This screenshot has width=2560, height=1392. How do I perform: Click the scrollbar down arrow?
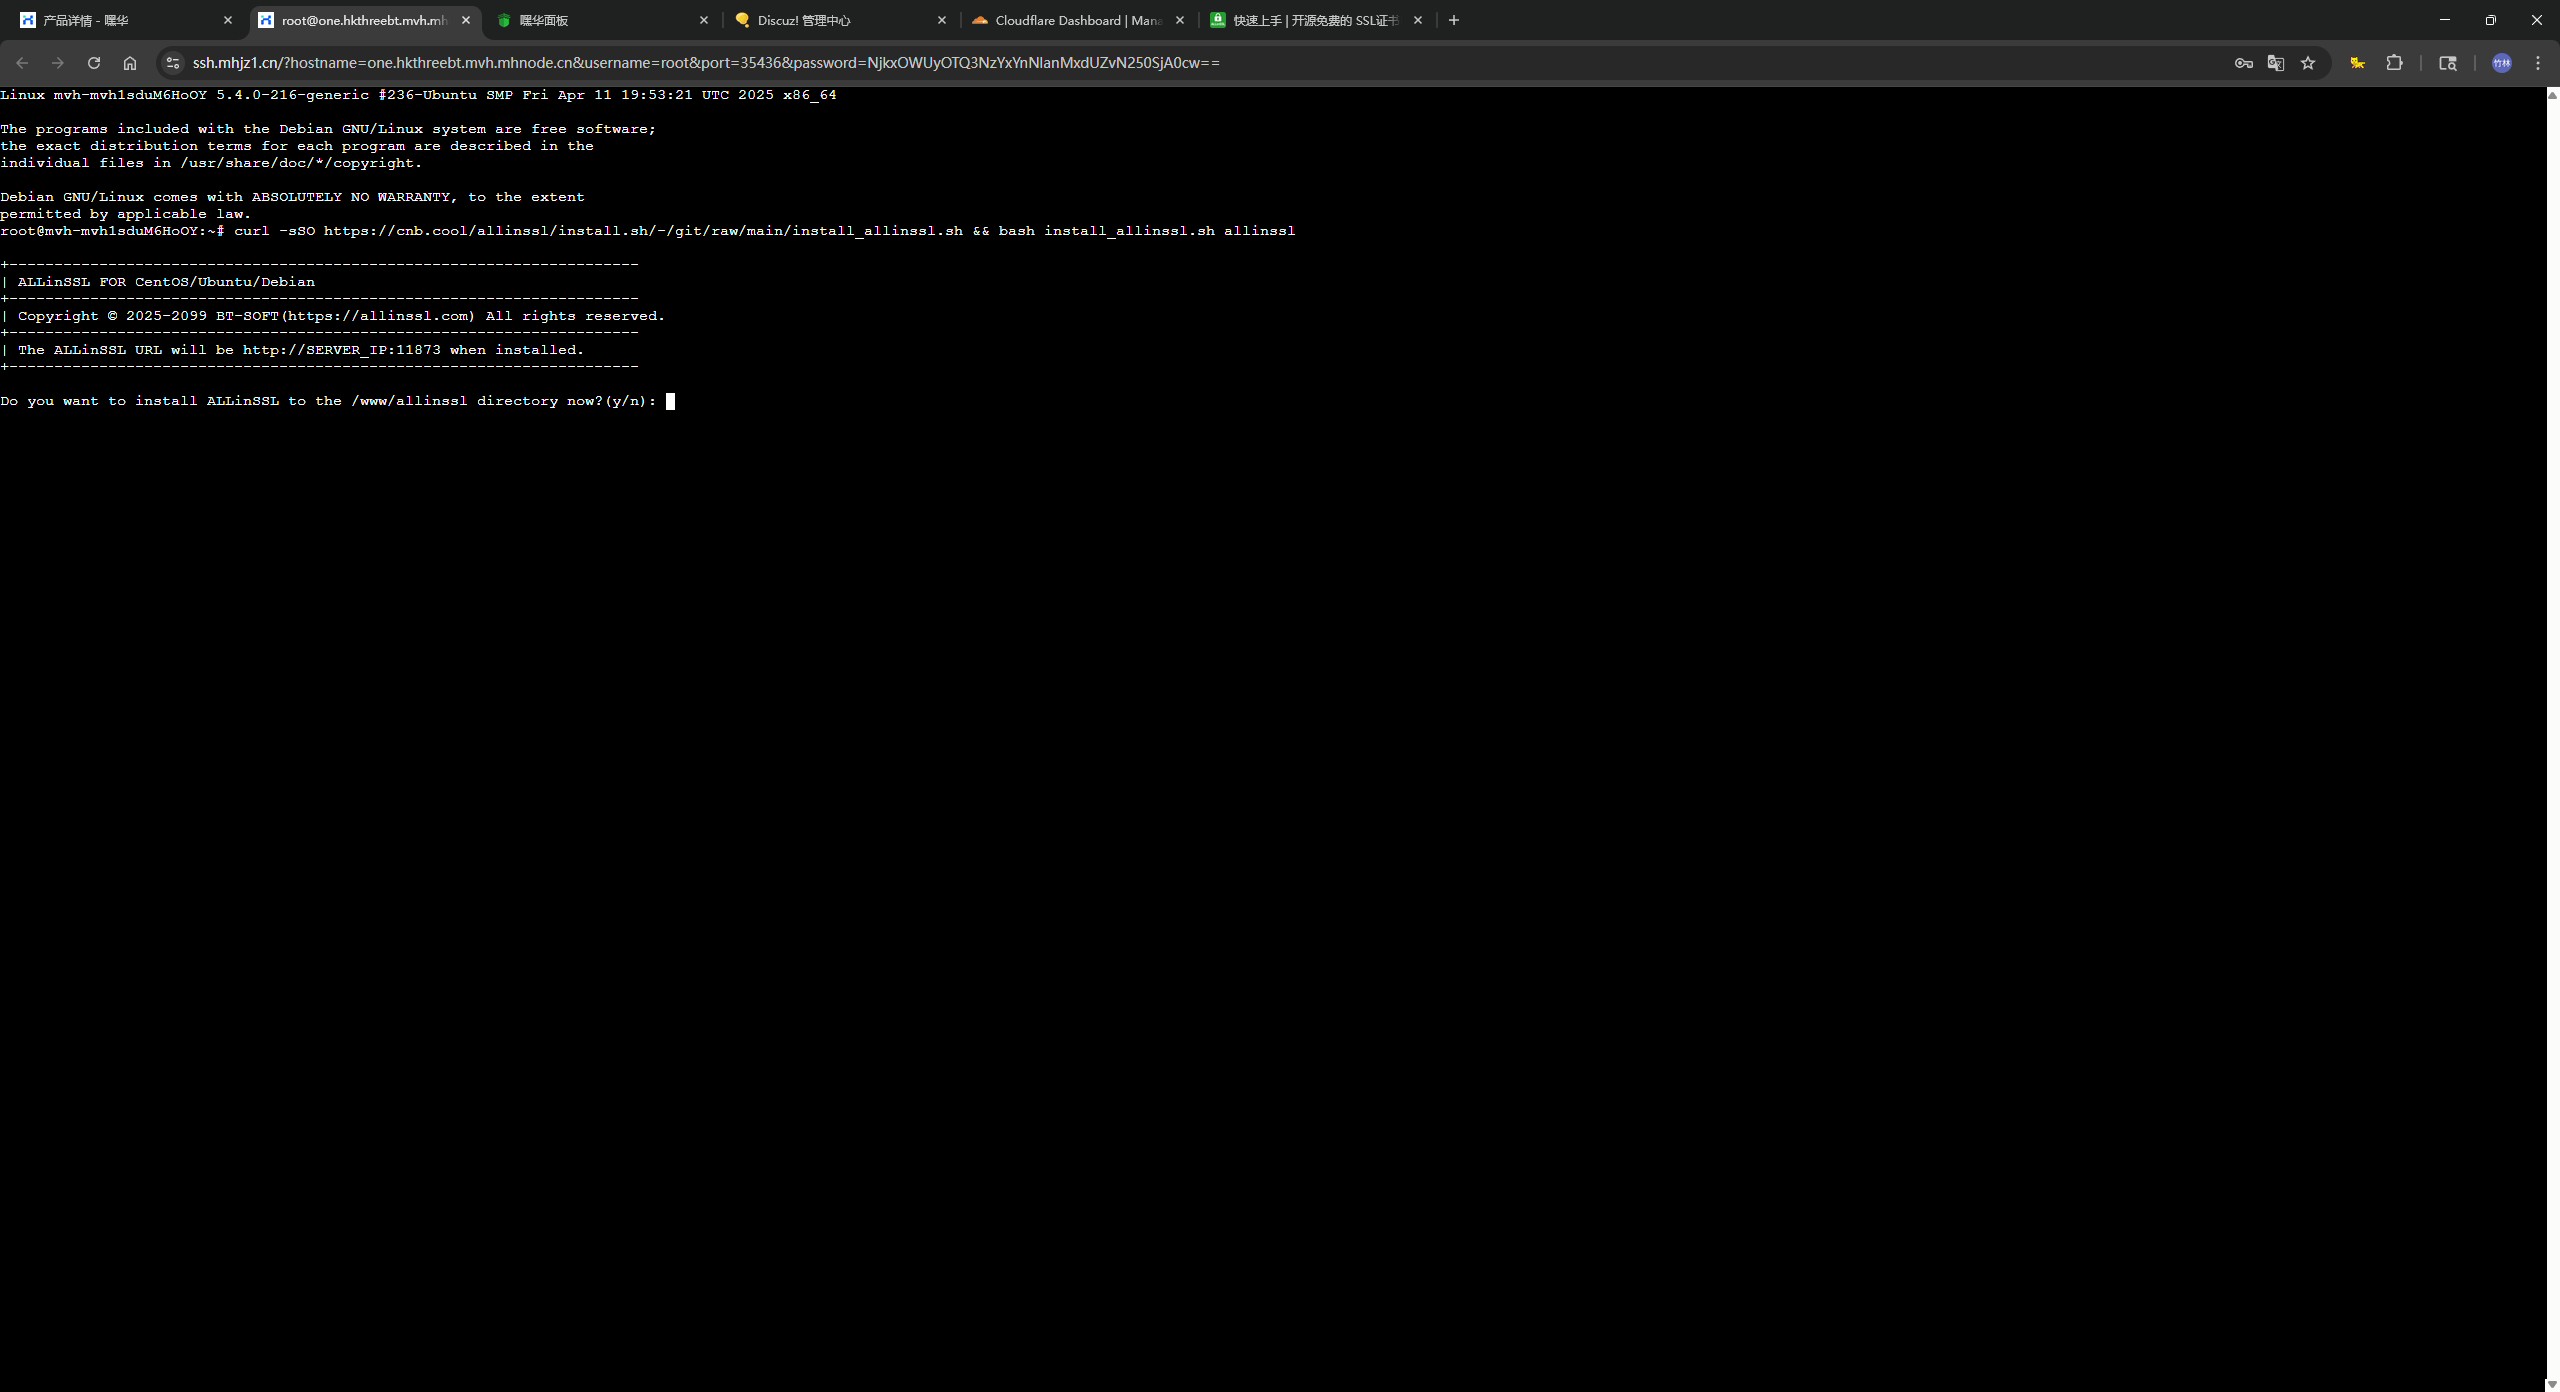2551,1384
